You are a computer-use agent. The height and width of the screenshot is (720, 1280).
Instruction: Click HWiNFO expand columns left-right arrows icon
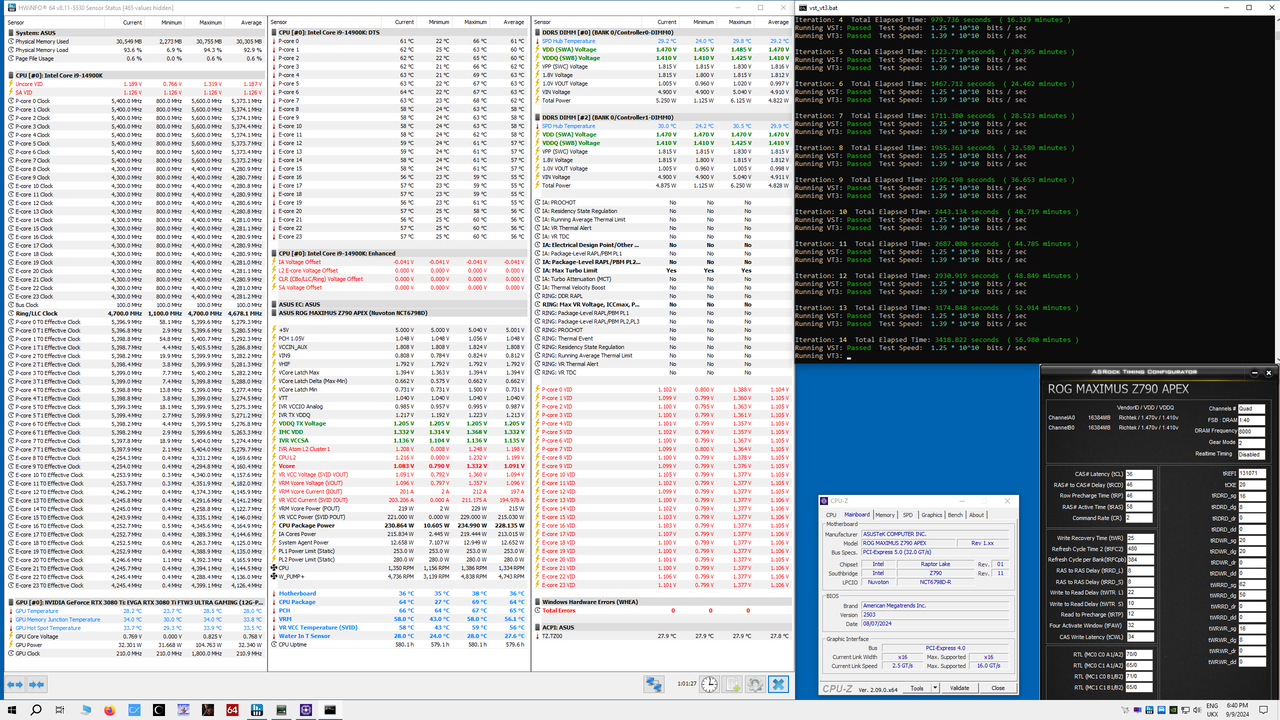coord(13,685)
